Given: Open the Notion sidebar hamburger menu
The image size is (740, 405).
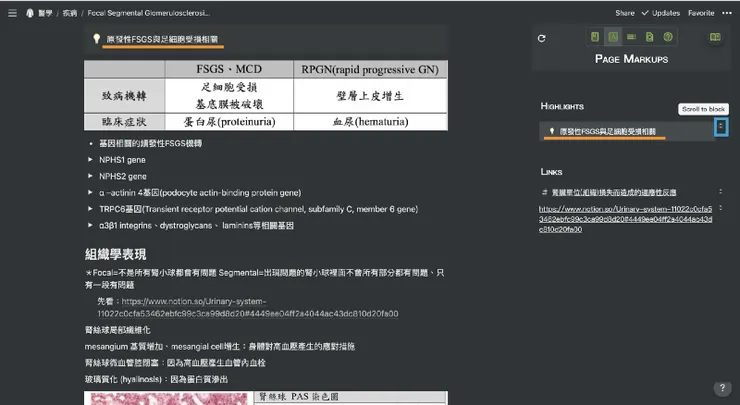Looking at the screenshot, I should (13, 13).
